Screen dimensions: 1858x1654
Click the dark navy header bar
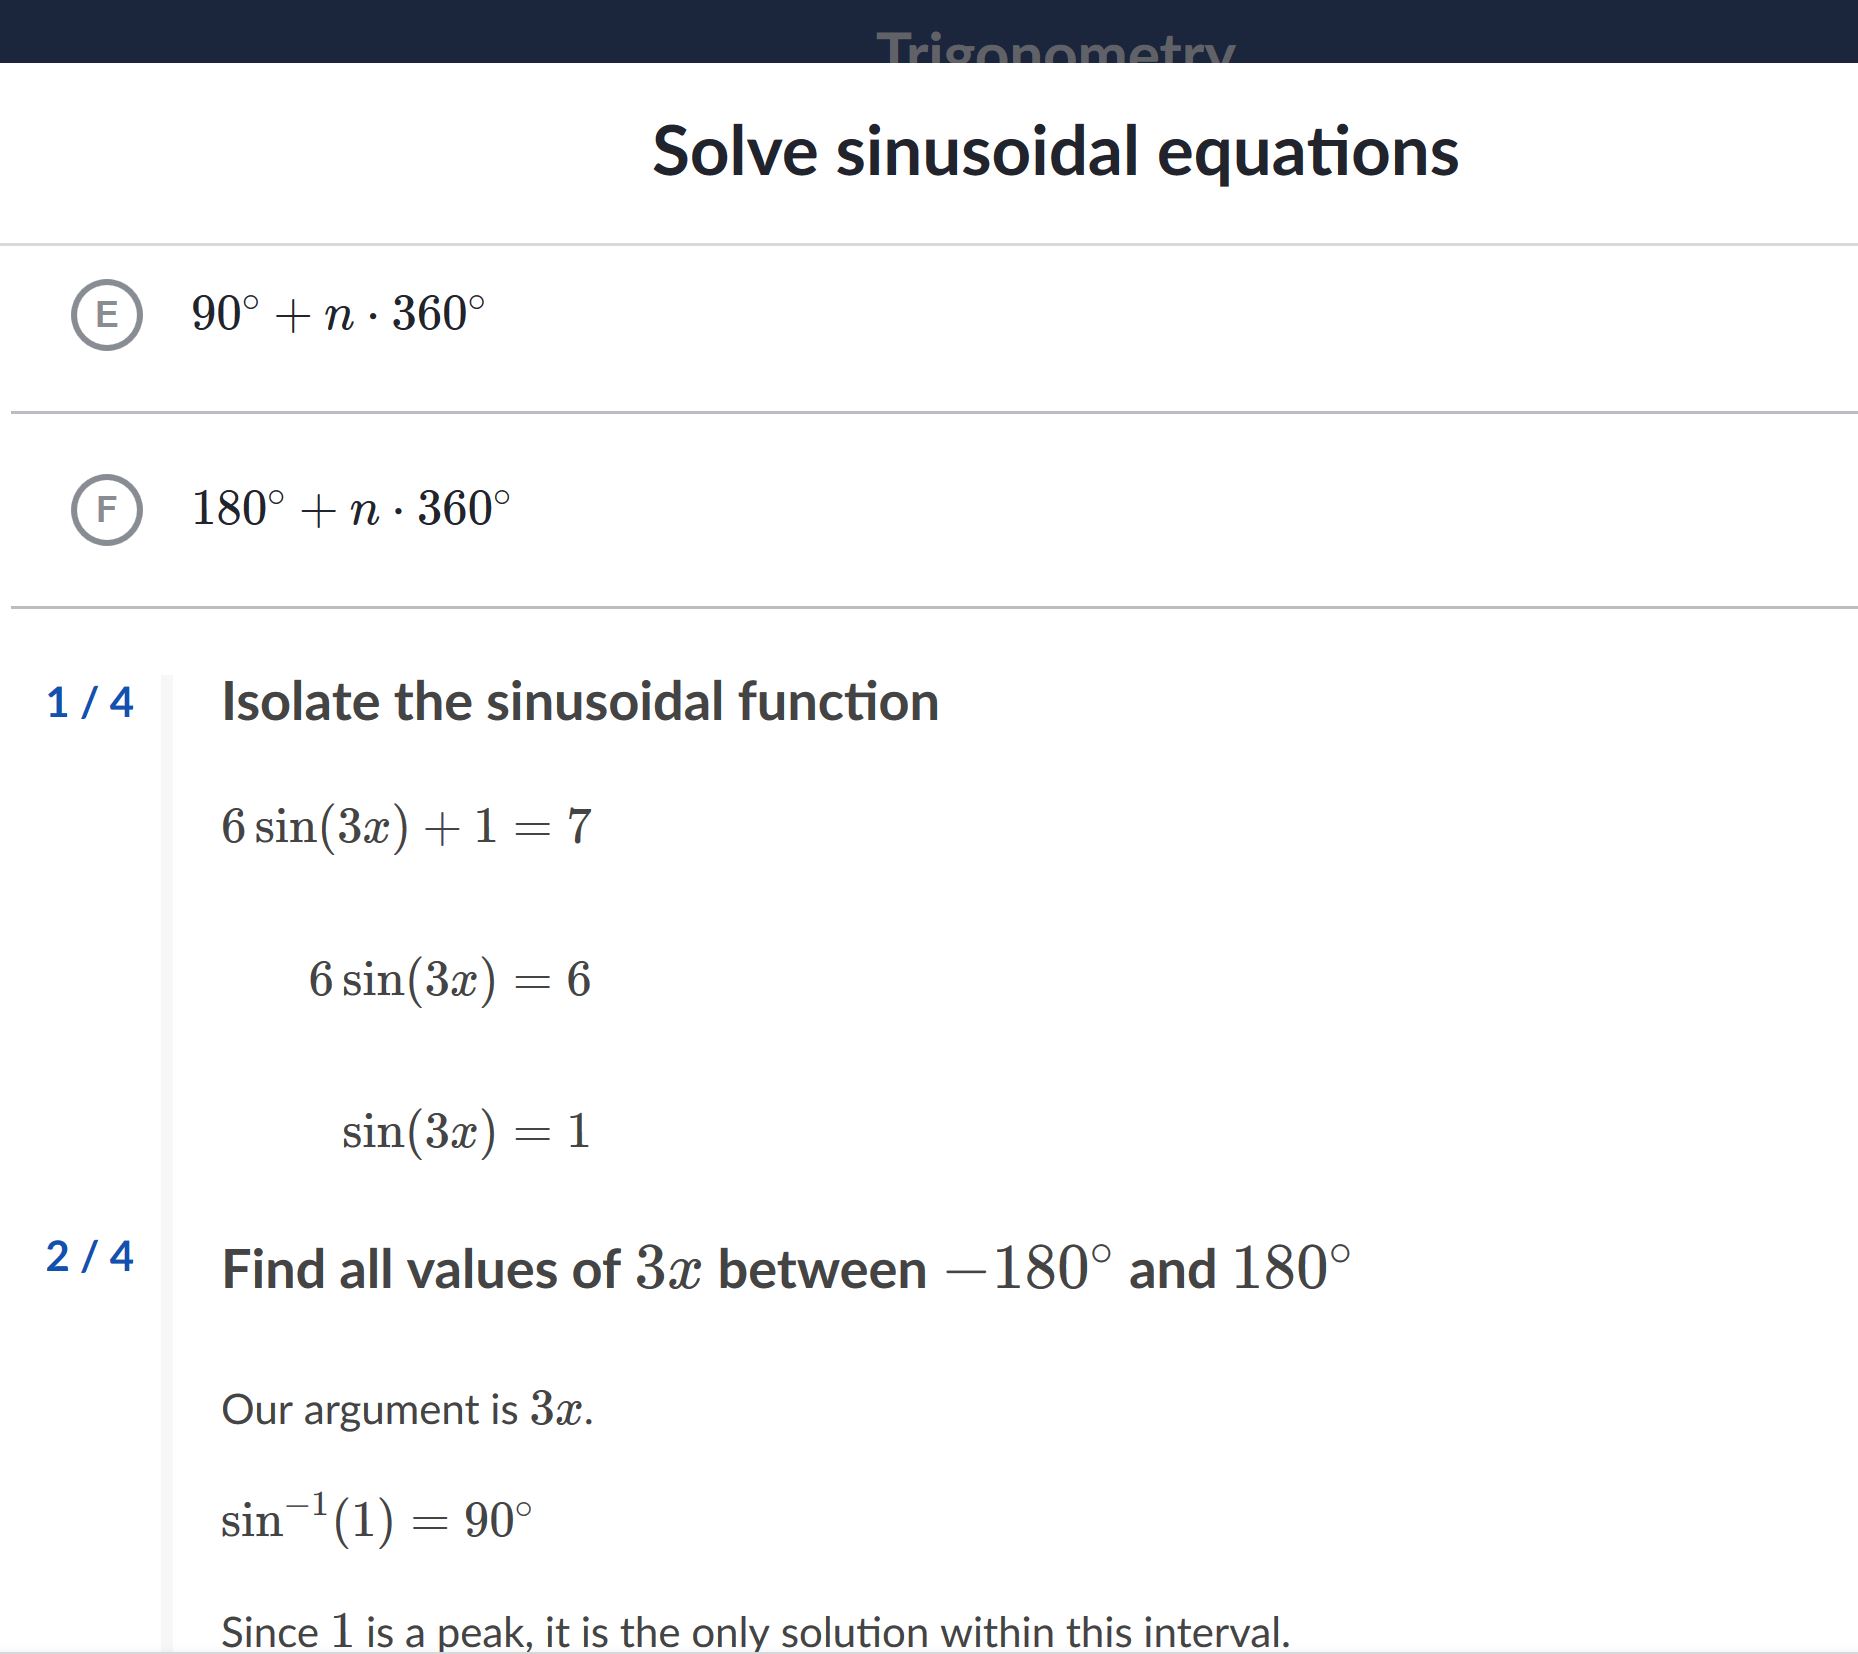(x=929, y=31)
